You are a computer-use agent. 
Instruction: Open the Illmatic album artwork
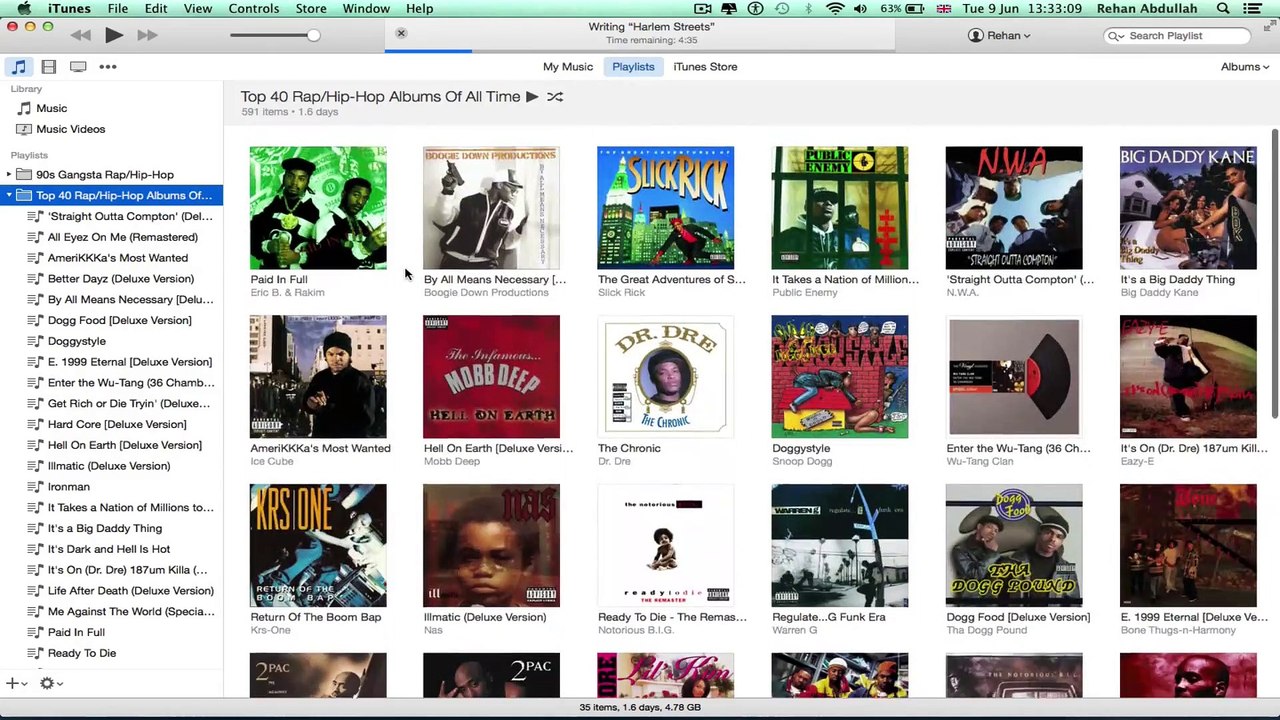click(x=491, y=546)
